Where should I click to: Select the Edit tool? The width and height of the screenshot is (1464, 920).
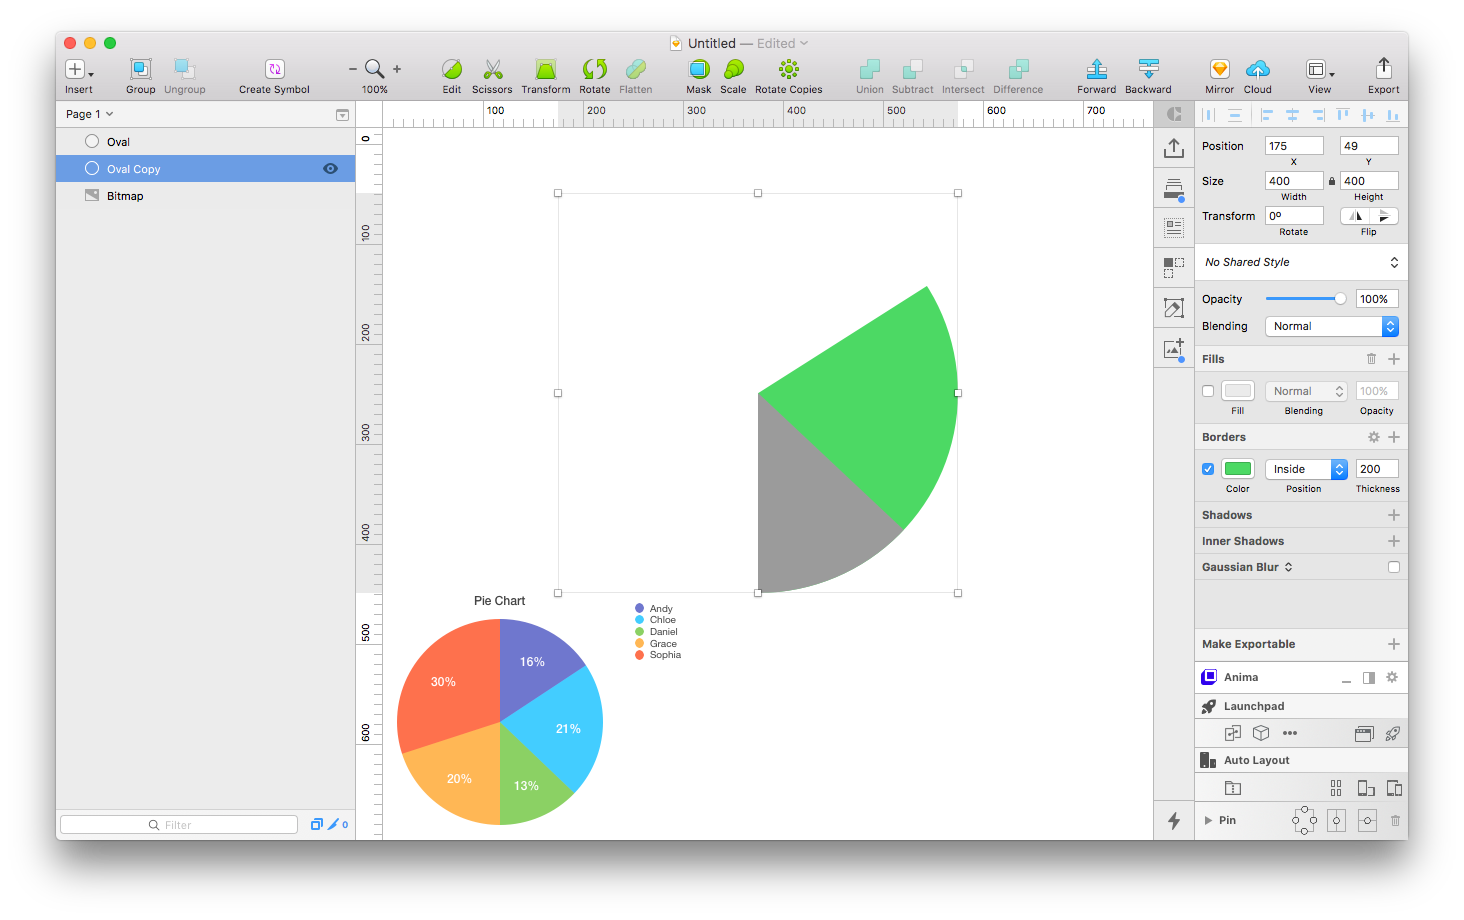pyautogui.click(x=452, y=69)
